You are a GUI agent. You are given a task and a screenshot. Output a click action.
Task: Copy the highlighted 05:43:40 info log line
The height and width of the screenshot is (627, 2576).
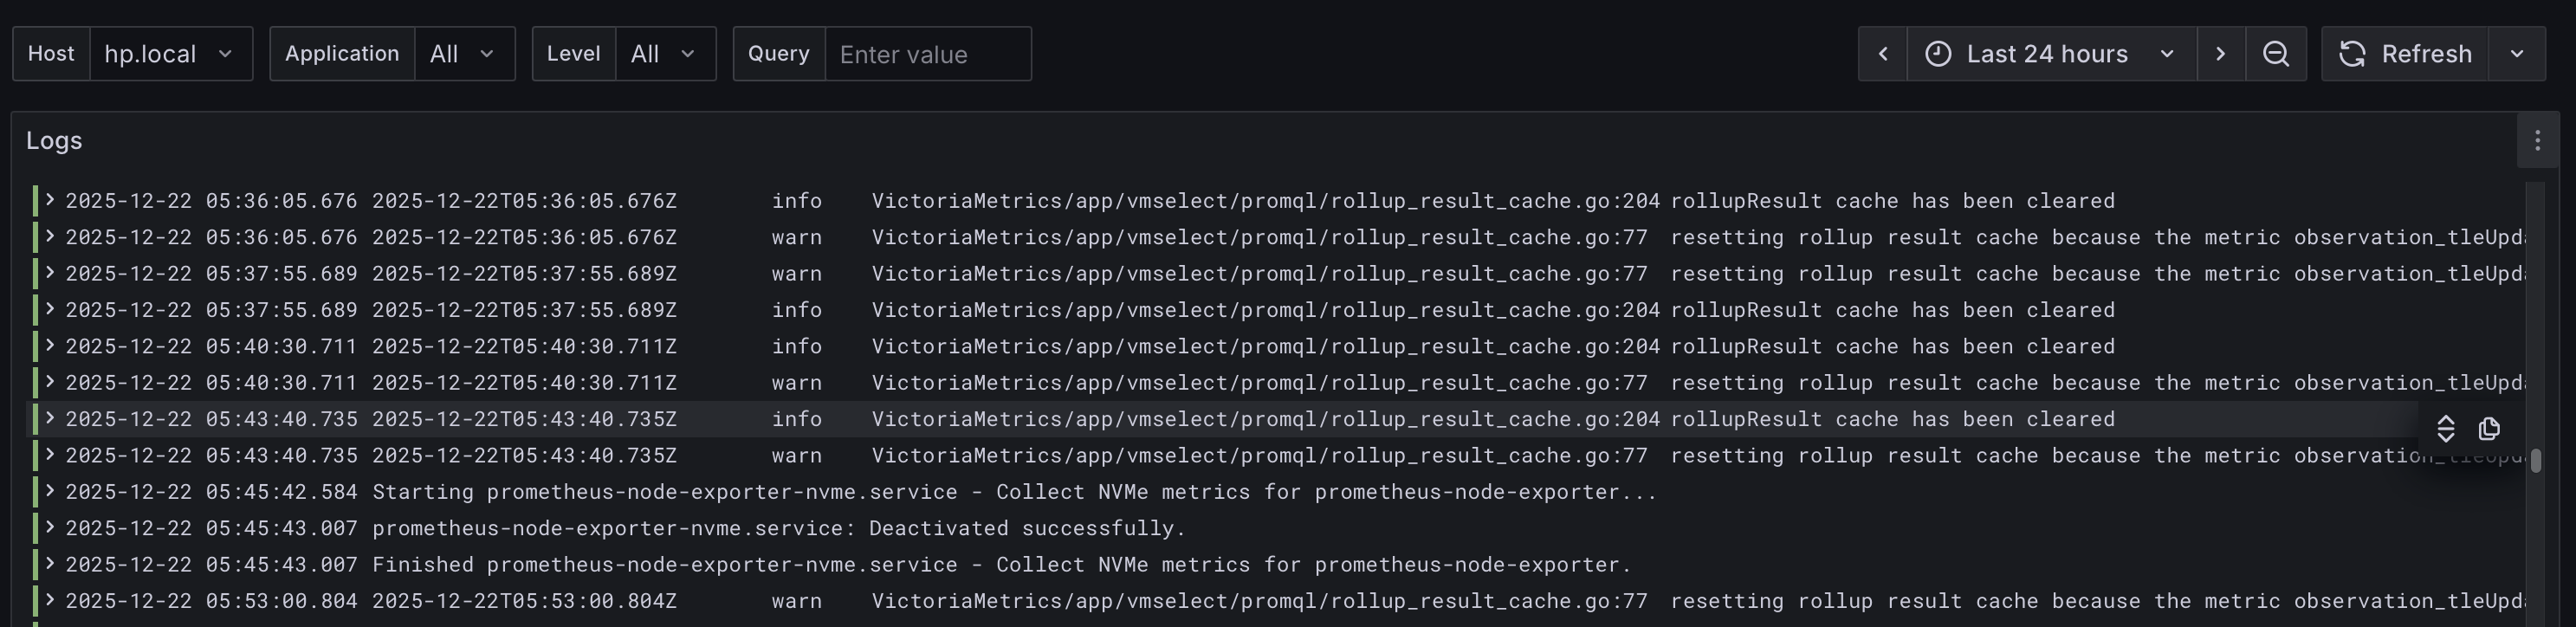(2489, 429)
